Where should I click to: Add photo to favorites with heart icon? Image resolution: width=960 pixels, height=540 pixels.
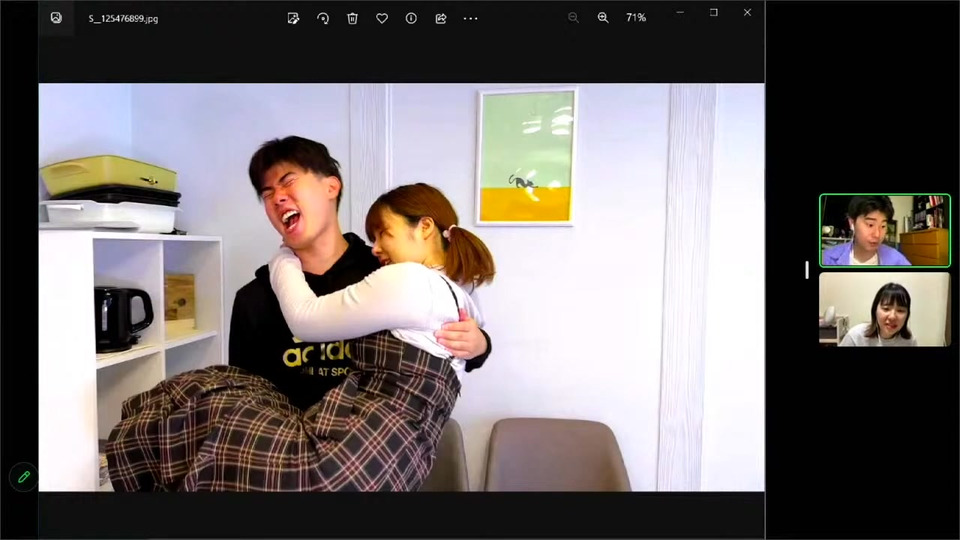[x=381, y=18]
